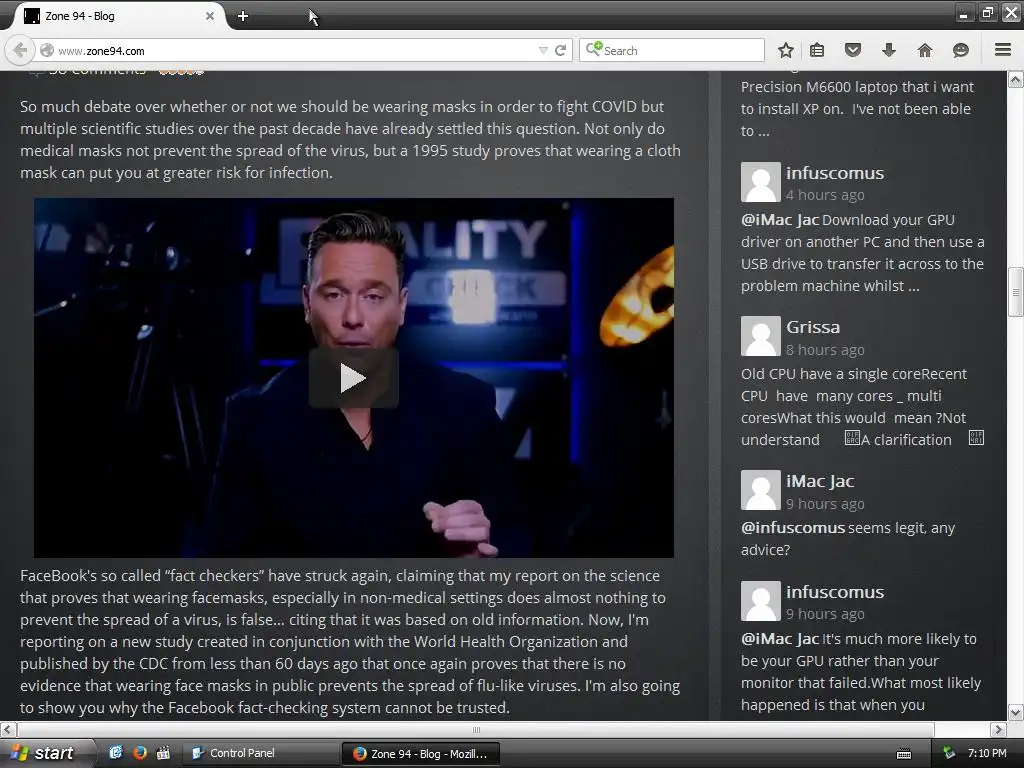Restore down the browser window
The width and height of the screenshot is (1024, 768).
click(987, 12)
